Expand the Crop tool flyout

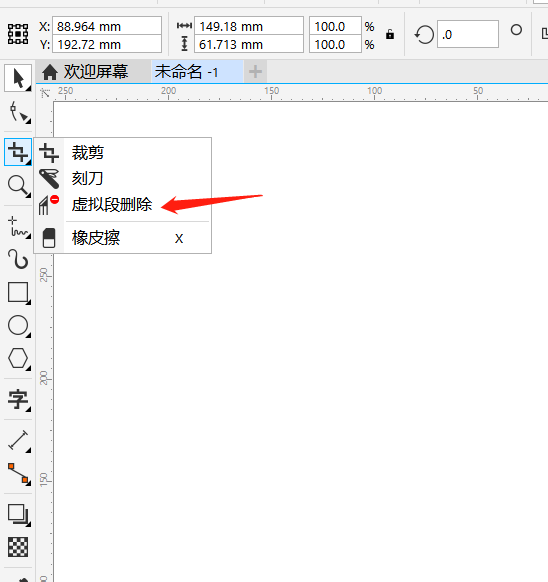(18, 152)
